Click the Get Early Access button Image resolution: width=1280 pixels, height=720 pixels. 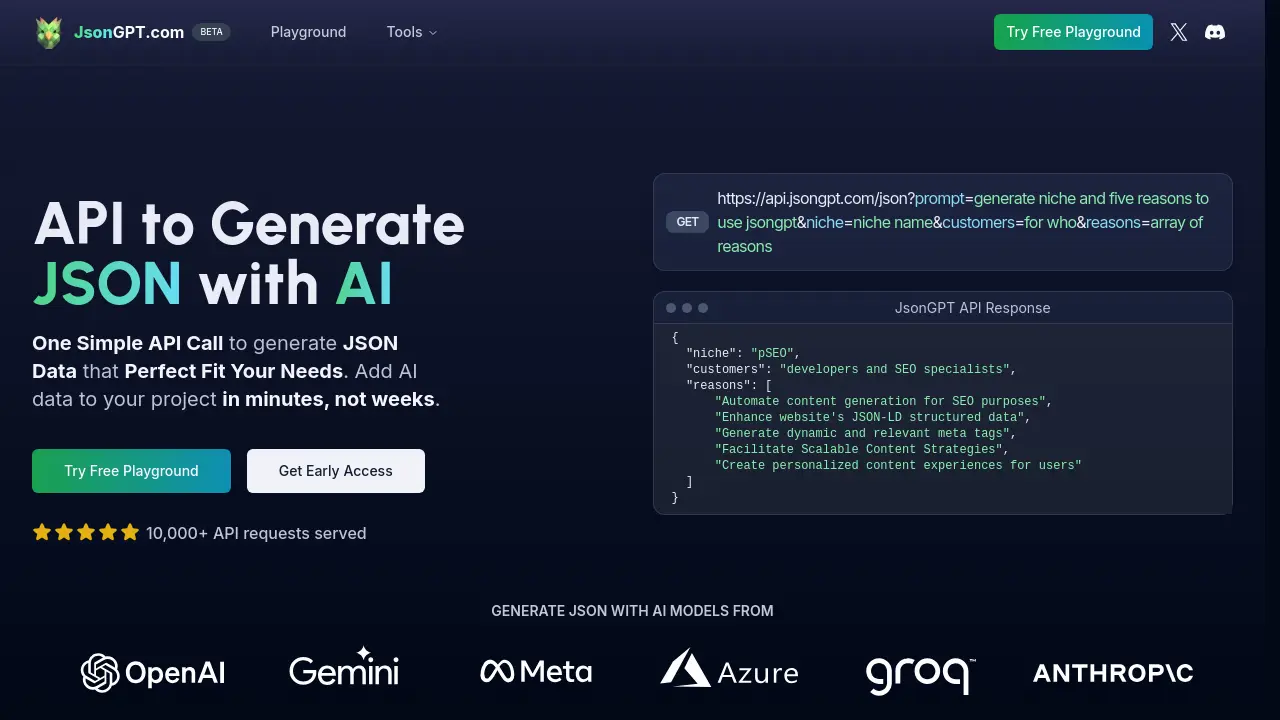[336, 471]
